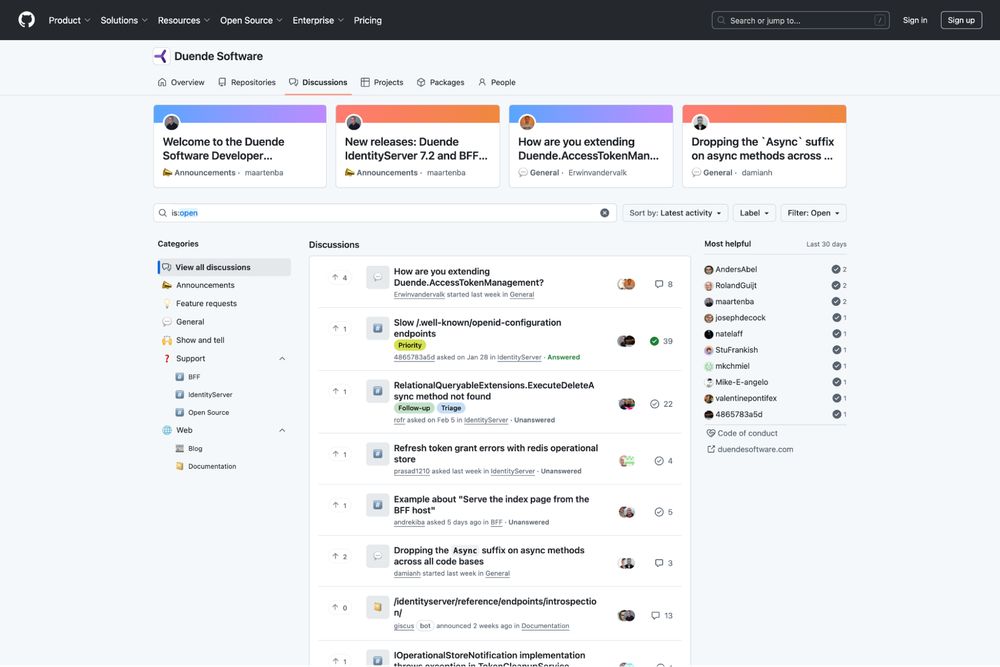The width and height of the screenshot is (1000, 667).
Task: Click the Triage label
Action: pos(451,408)
